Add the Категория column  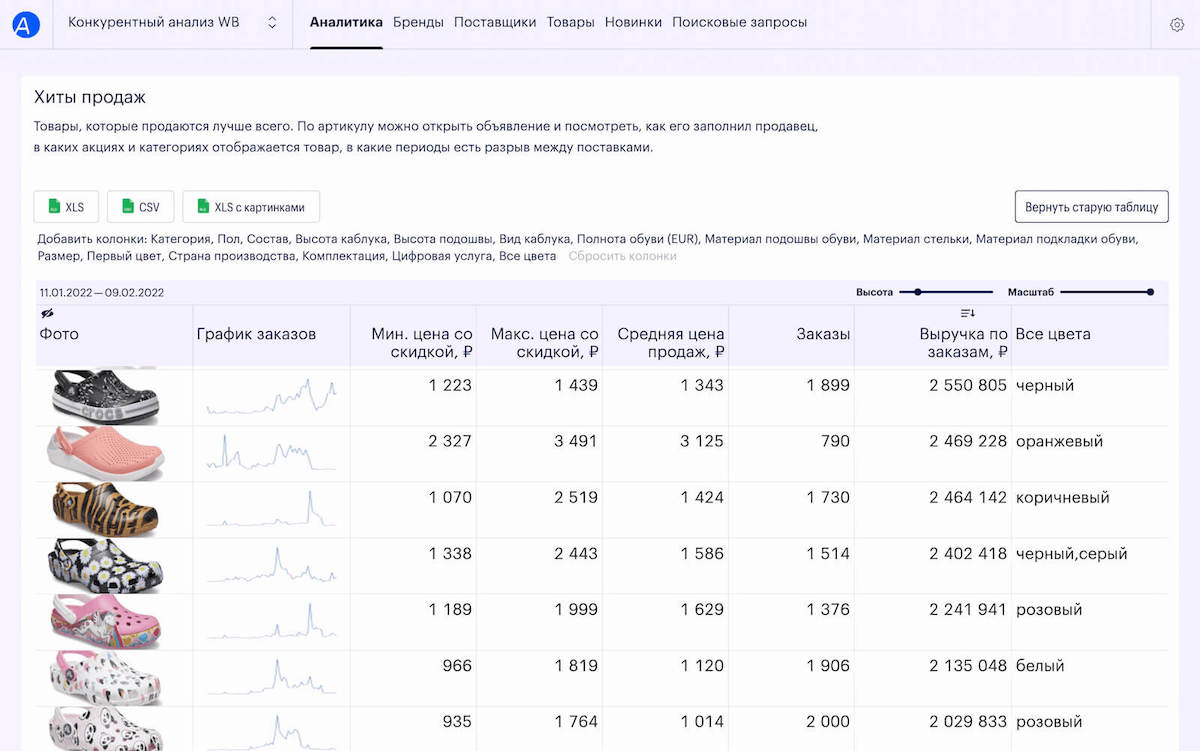click(x=183, y=240)
